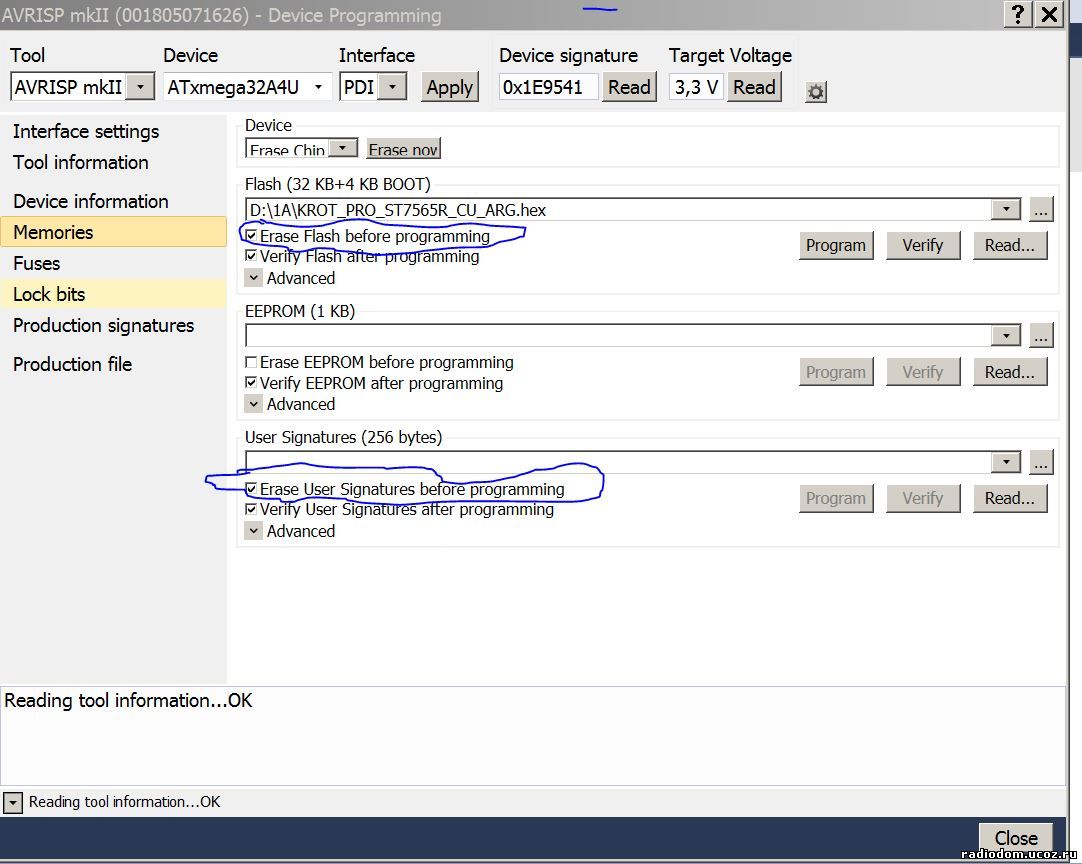The height and width of the screenshot is (864, 1082).
Task: Expand EEPROM Advanced options
Action: pyautogui.click(x=253, y=404)
